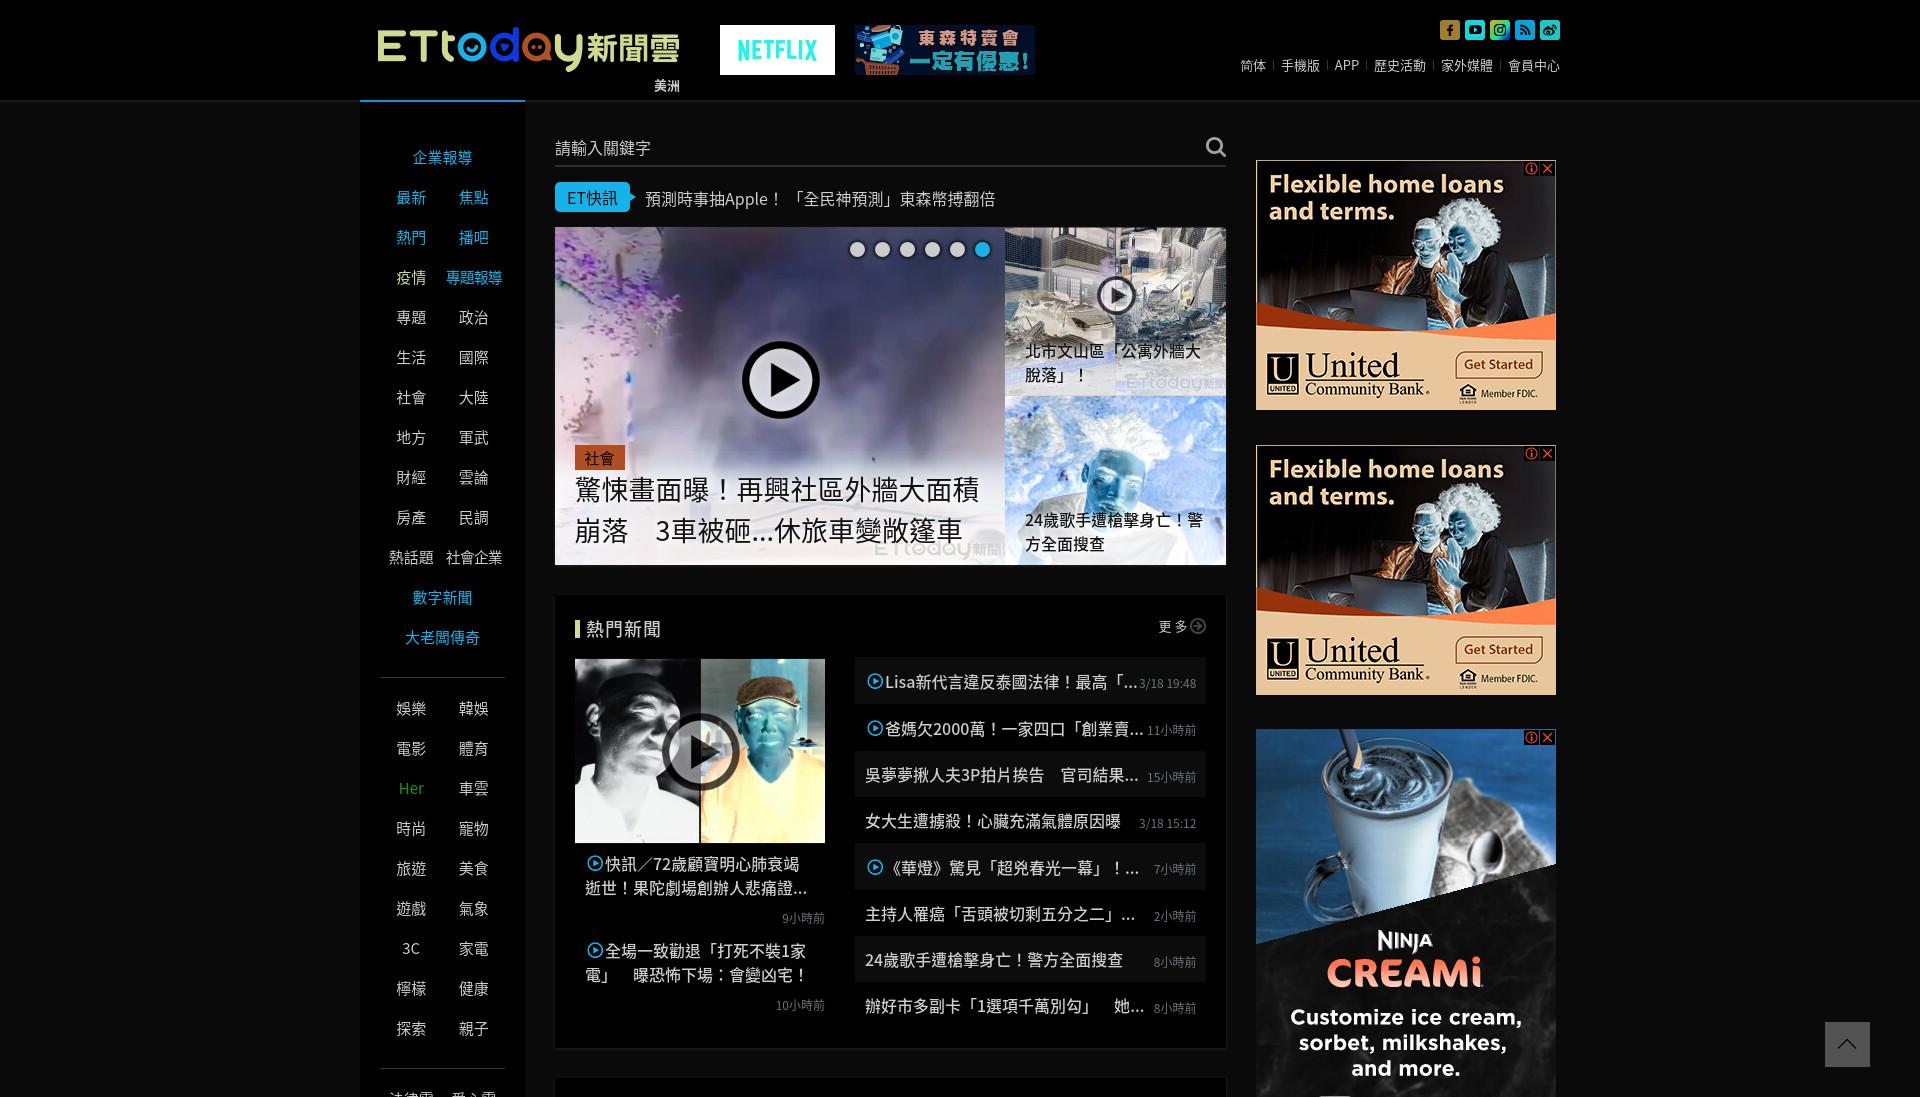Close the Ninja Creami ad

[x=1547, y=737]
